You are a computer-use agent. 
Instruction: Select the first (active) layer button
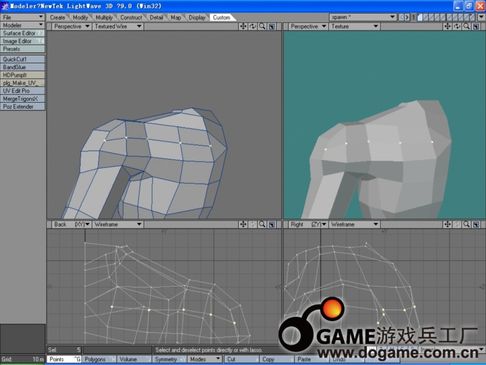420,17
